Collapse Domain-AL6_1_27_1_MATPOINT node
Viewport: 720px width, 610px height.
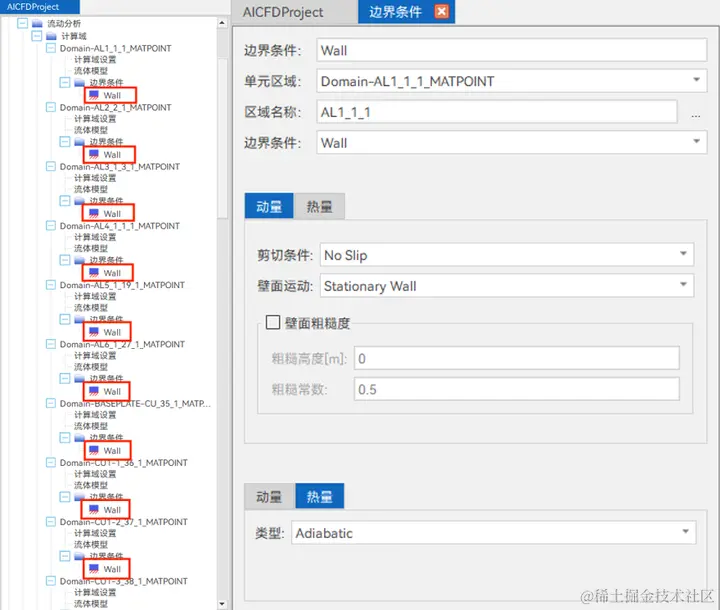51,344
